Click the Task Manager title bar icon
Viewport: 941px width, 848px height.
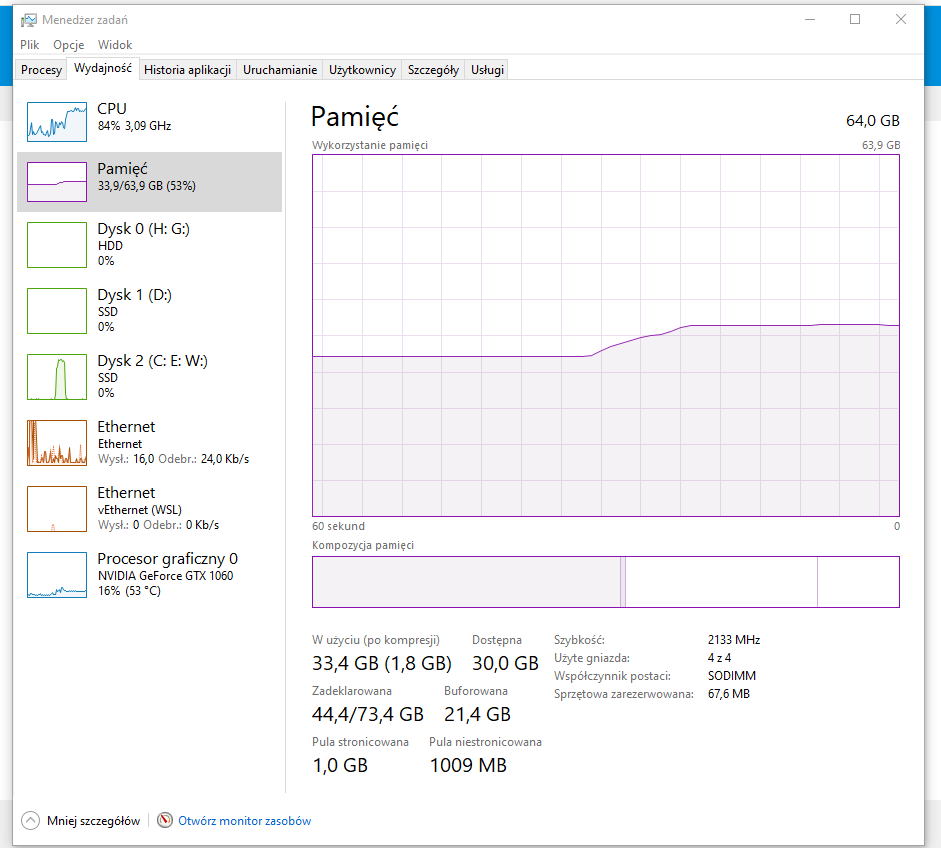[x=28, y=20]
